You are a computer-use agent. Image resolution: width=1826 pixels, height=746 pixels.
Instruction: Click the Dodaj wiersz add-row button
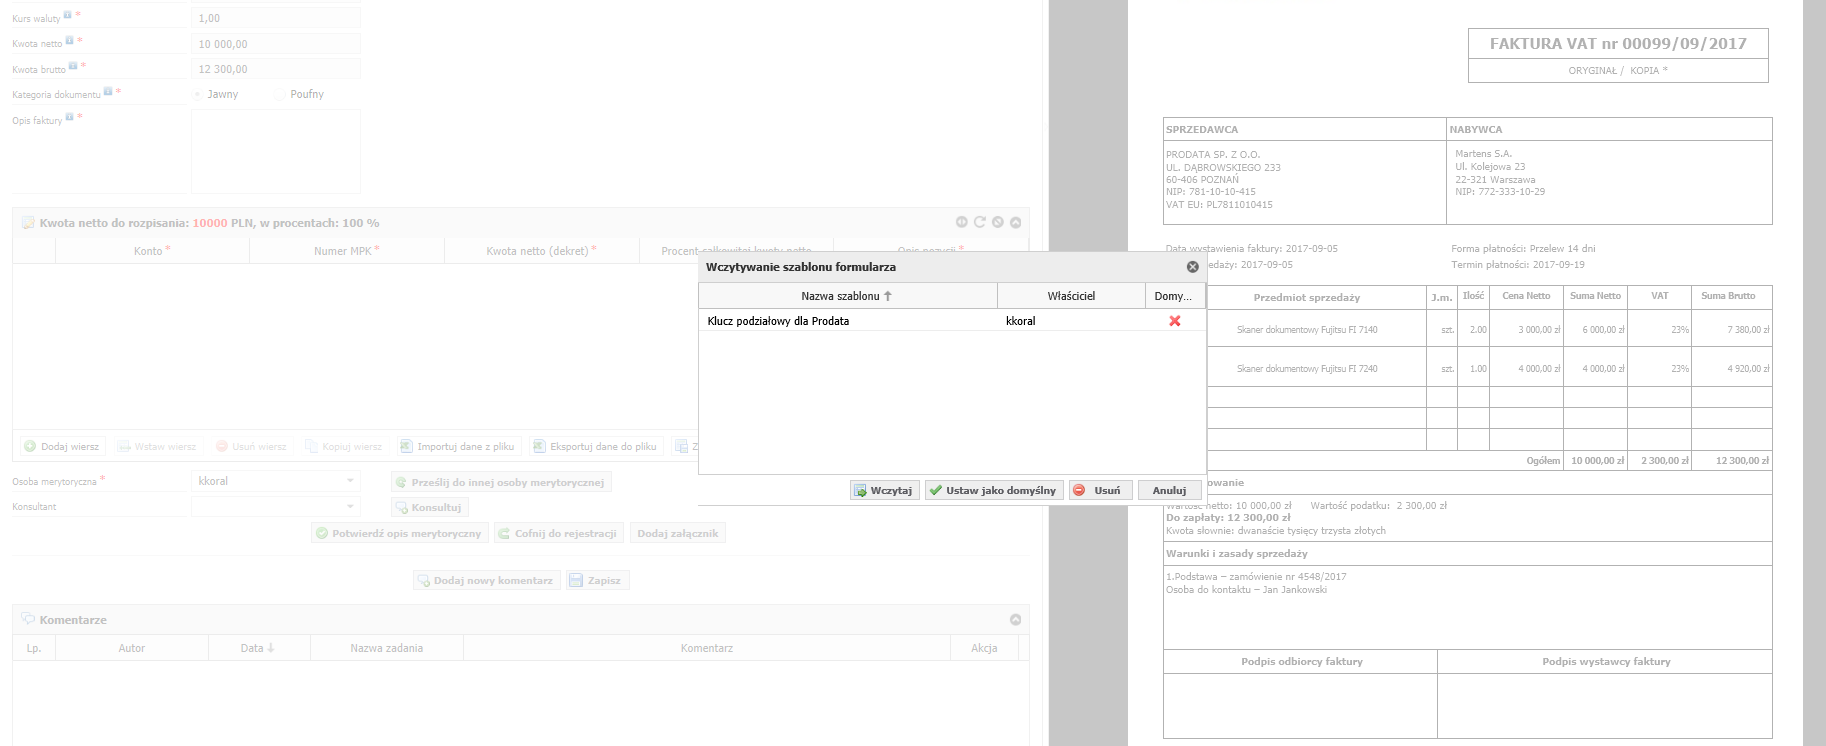61,447
